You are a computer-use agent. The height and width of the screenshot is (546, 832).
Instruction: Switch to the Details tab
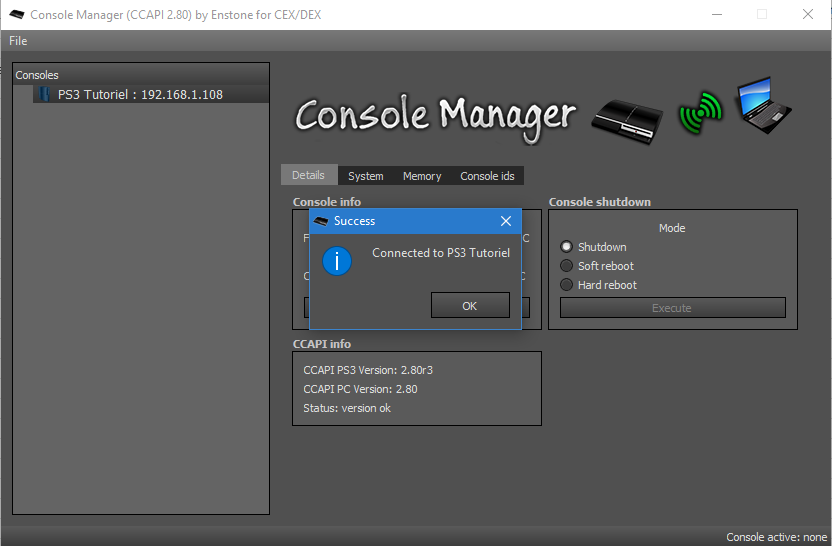point(308,175)
